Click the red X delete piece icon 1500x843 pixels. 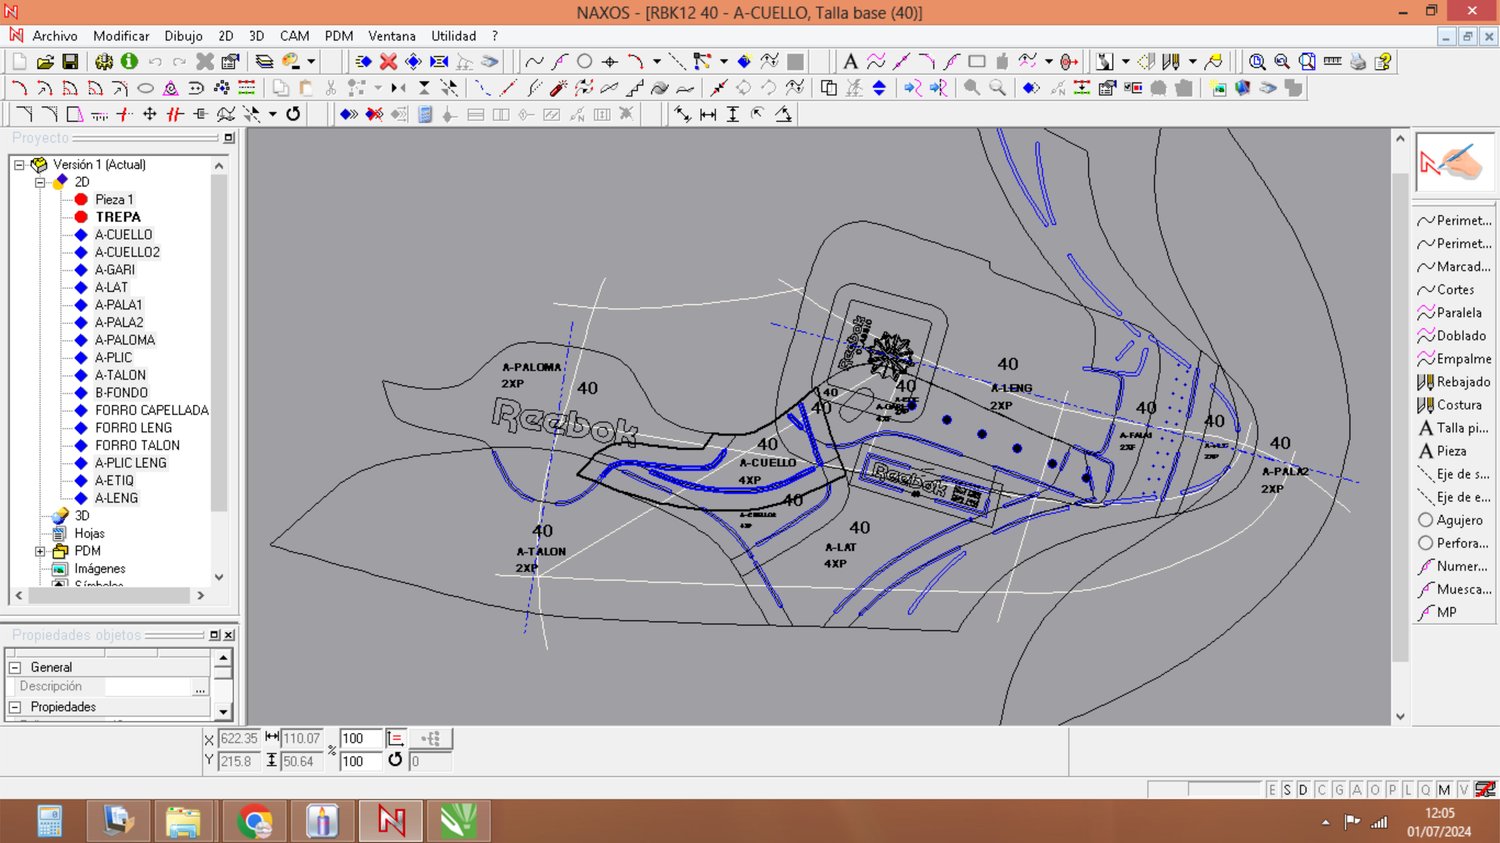(388, 62)
